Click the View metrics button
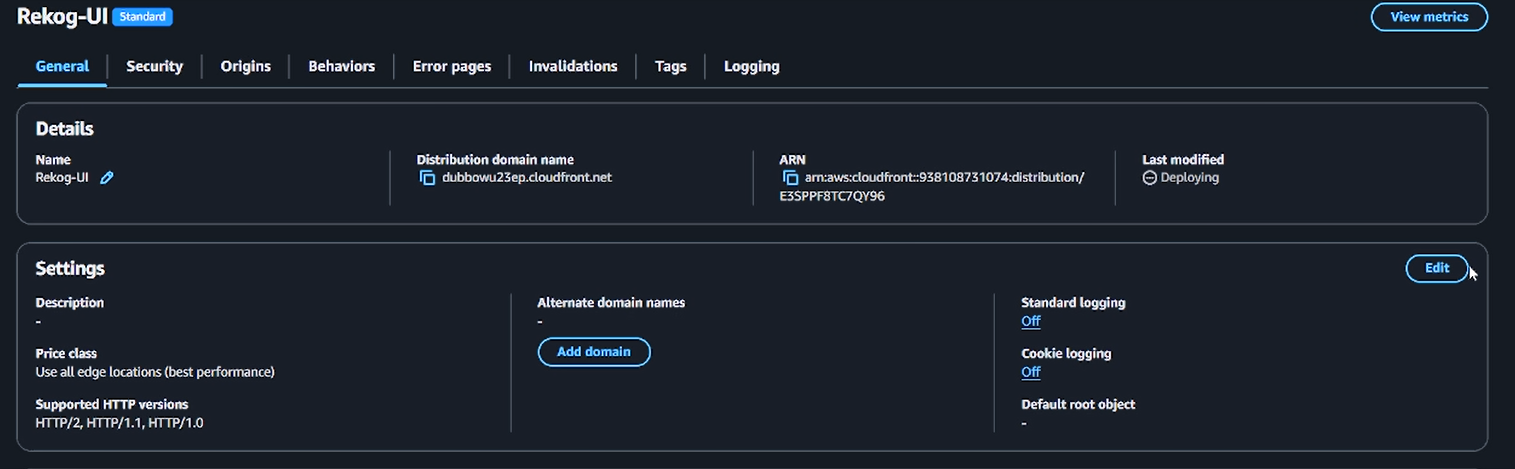 (1429, 17)
